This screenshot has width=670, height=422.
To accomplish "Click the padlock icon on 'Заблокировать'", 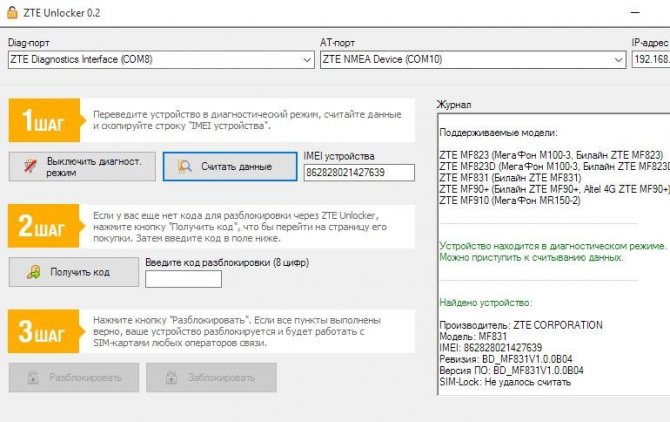I will point(171,377).
